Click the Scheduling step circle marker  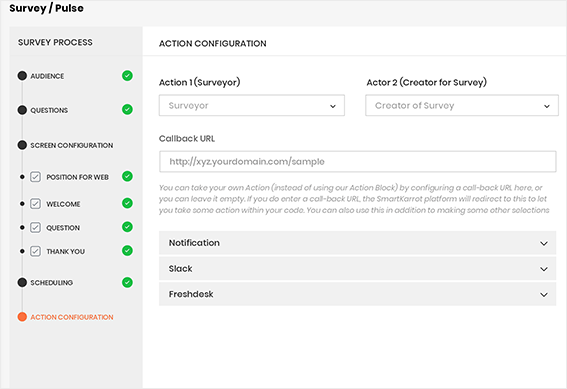pos(22,282)
